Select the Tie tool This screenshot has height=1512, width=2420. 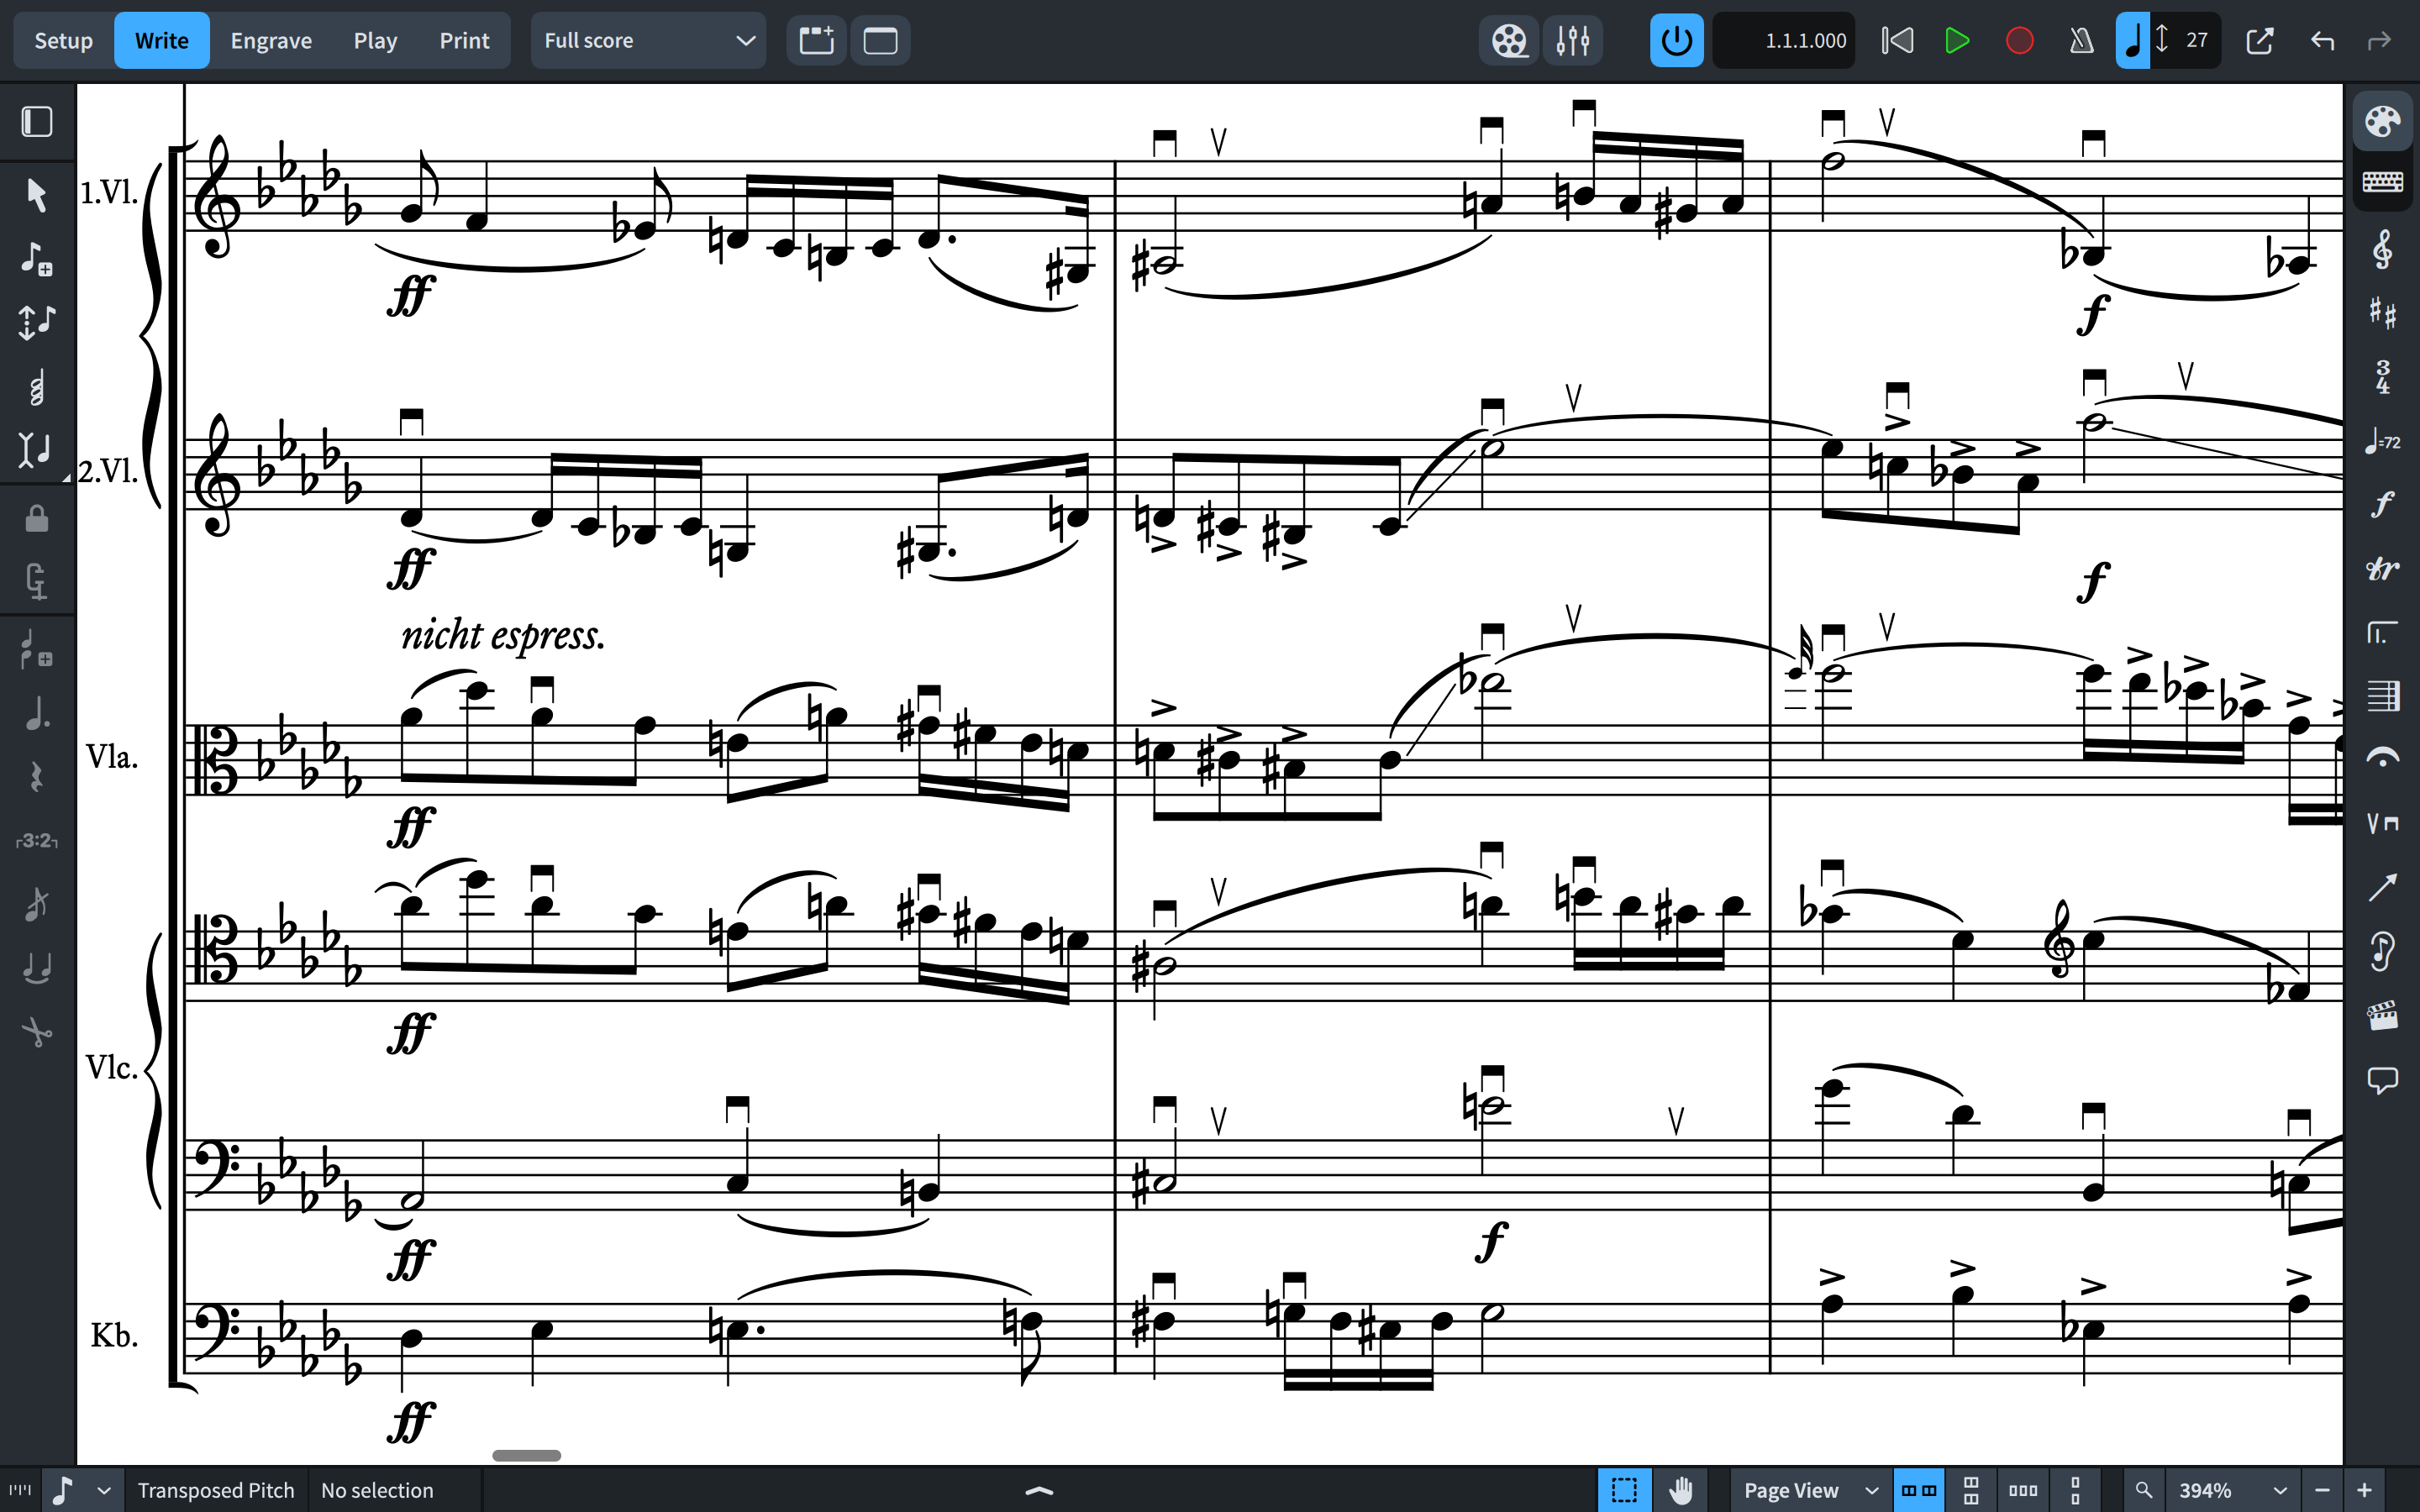click(x=37, y=968)
